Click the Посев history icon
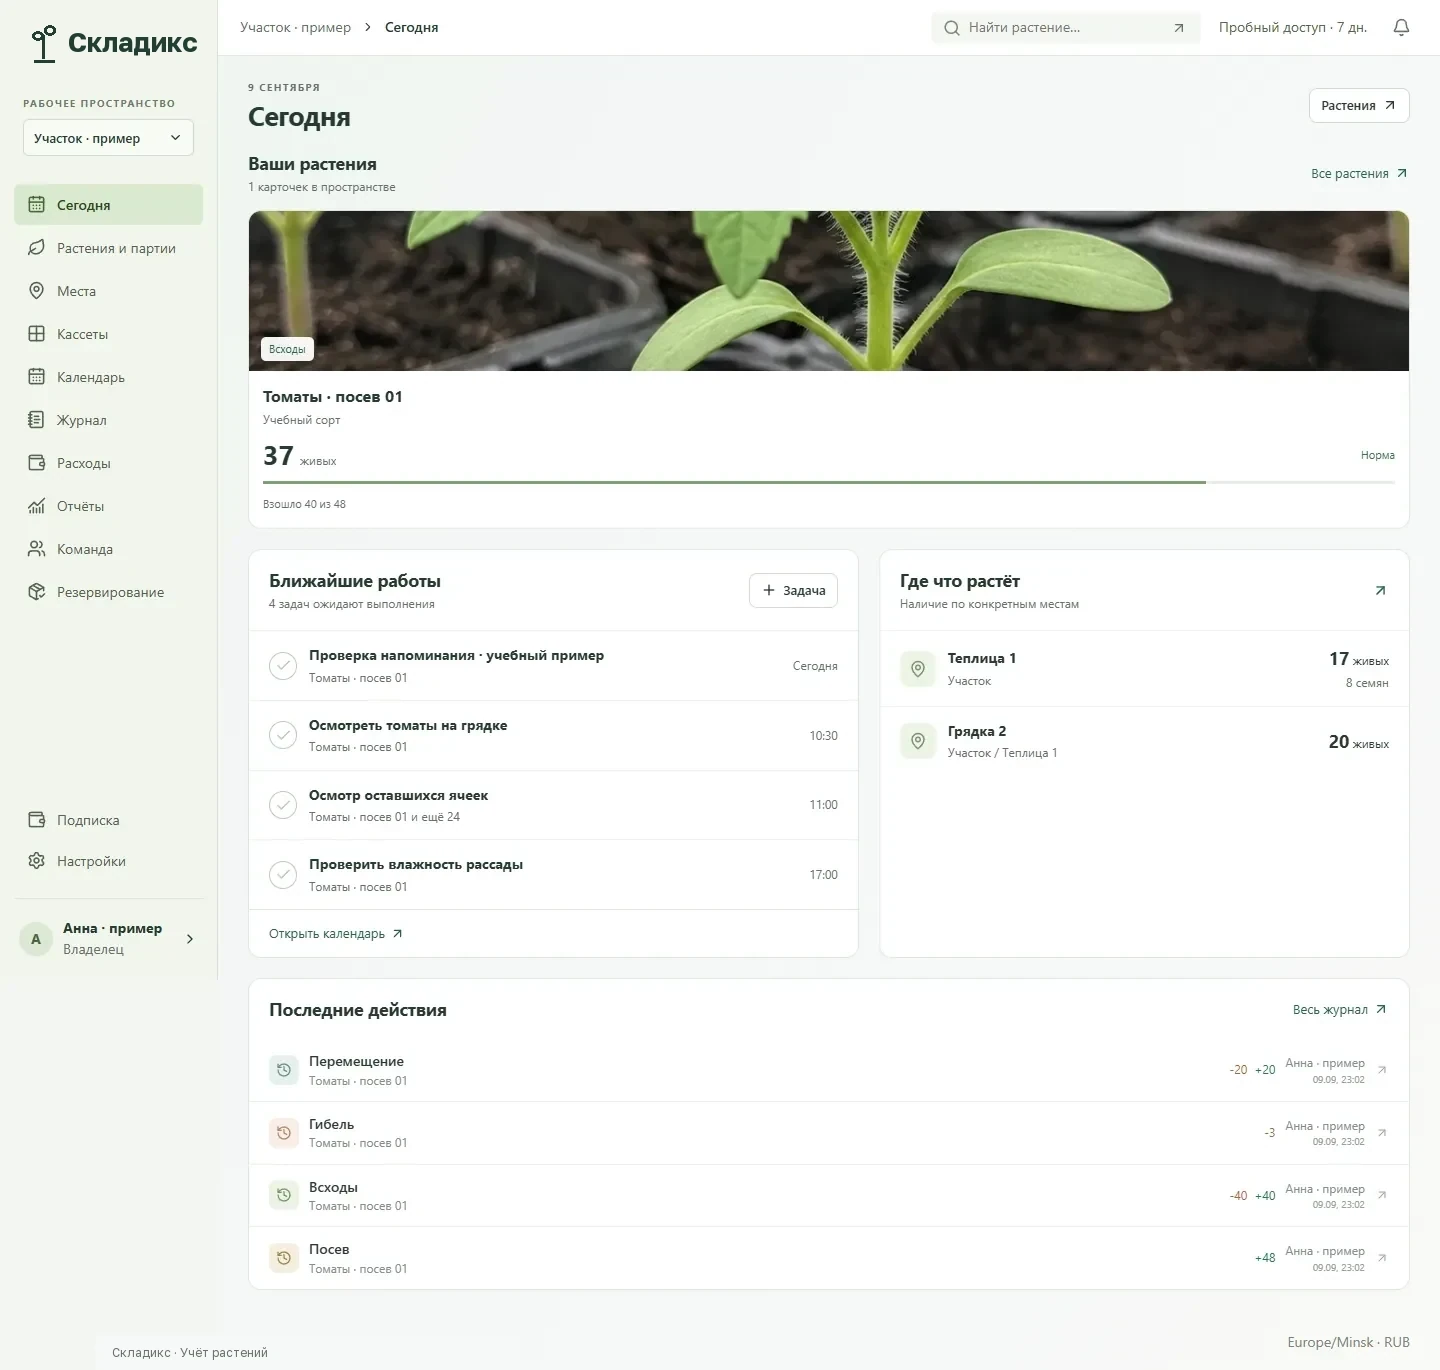Viewport: 1440px width, 1370px height. [x=284, y=1258]
